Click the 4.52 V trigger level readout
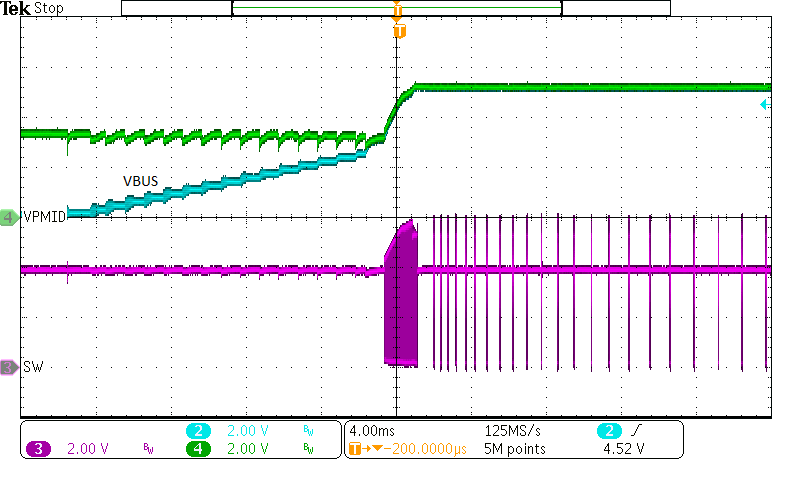The height and width of the screenshot is (480, 800). [x=624, y=449]
